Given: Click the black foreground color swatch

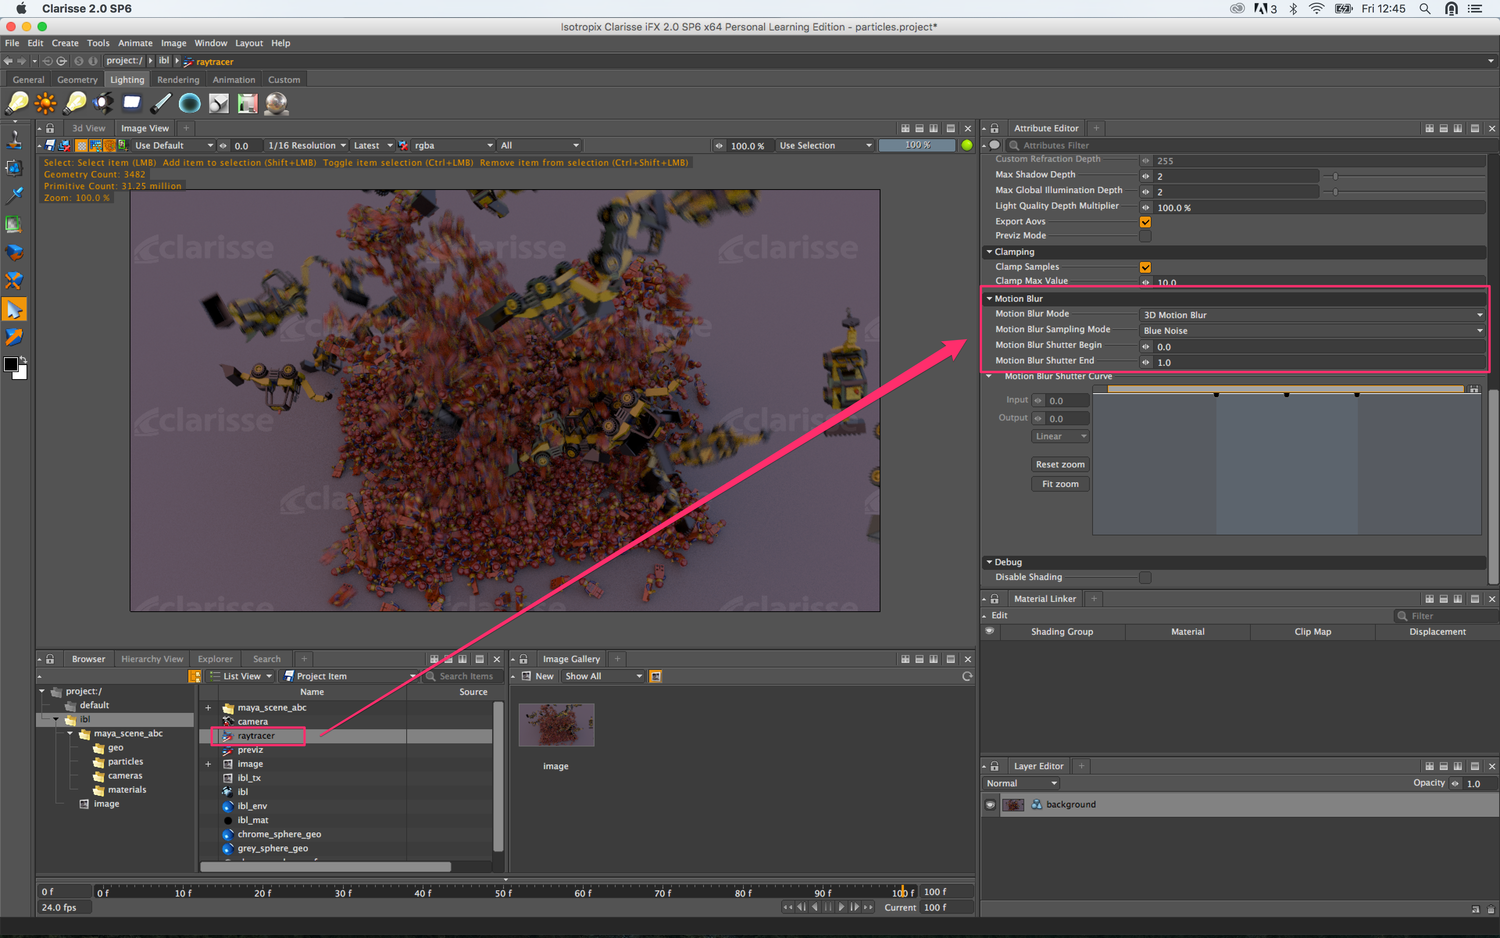Looking at the screenshot, I should tap(11, 366).
